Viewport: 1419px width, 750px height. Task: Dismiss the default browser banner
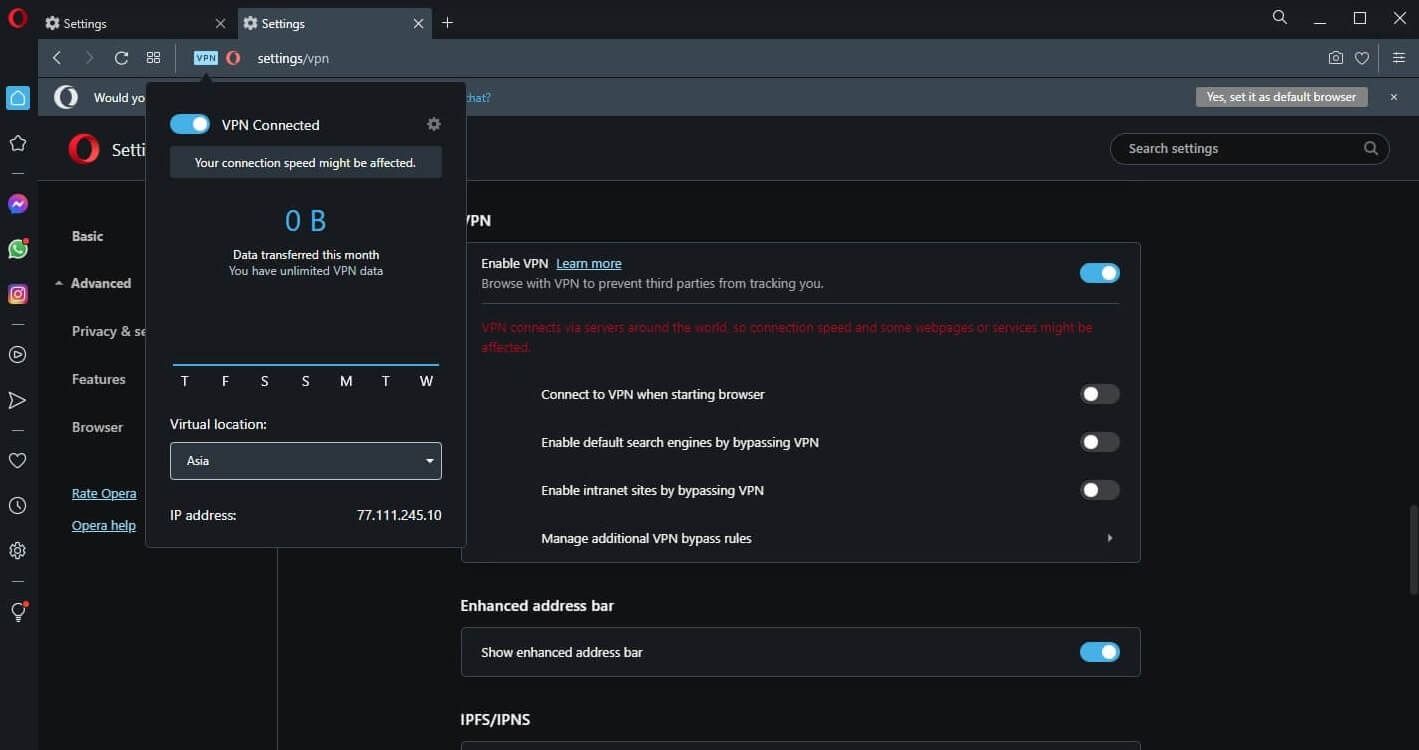1394,97
